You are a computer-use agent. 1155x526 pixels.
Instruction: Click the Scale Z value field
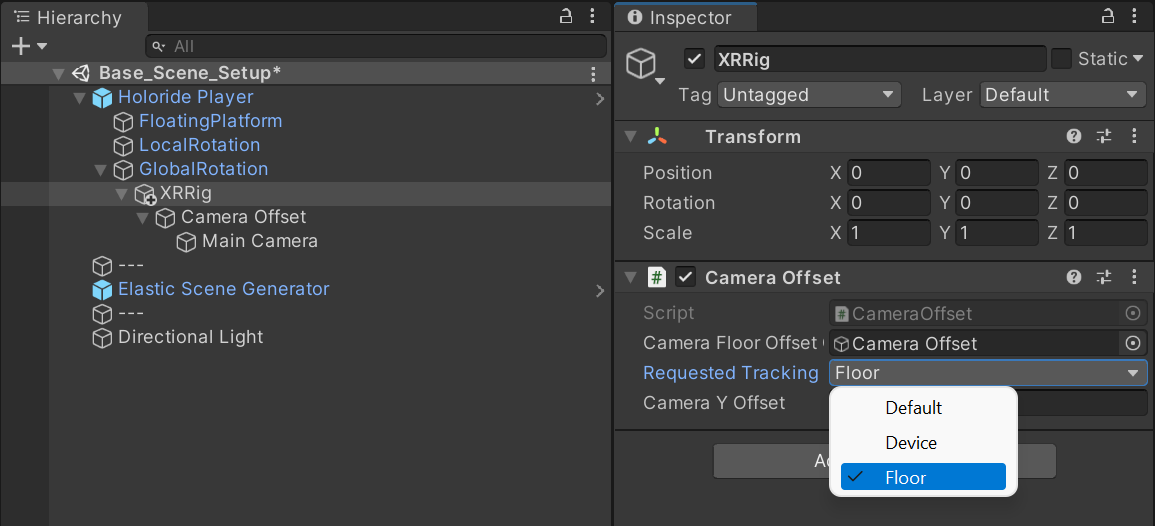pyautogui.click(x=1106, y=234)
